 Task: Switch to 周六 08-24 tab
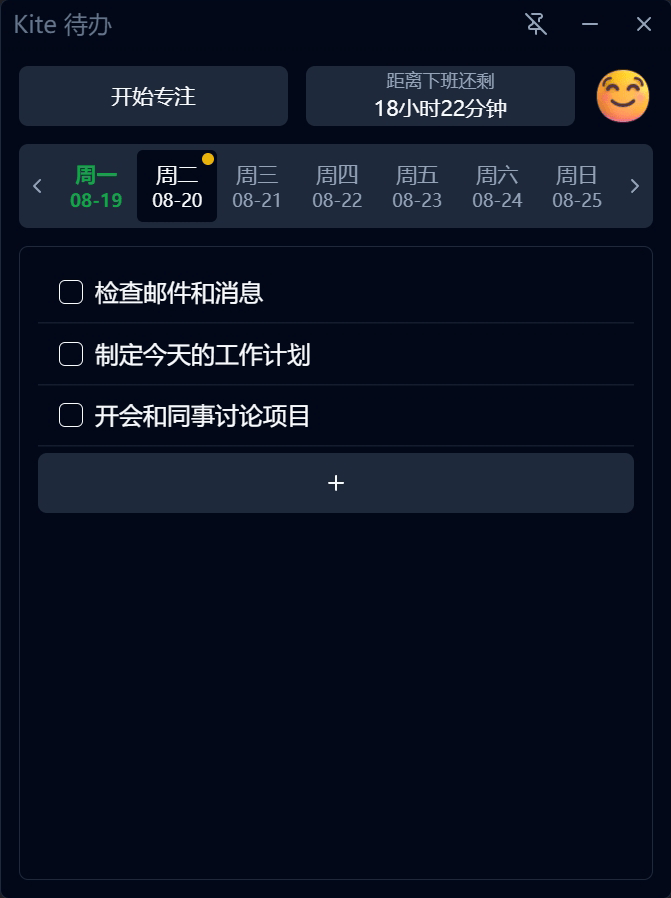click(497, 187)
